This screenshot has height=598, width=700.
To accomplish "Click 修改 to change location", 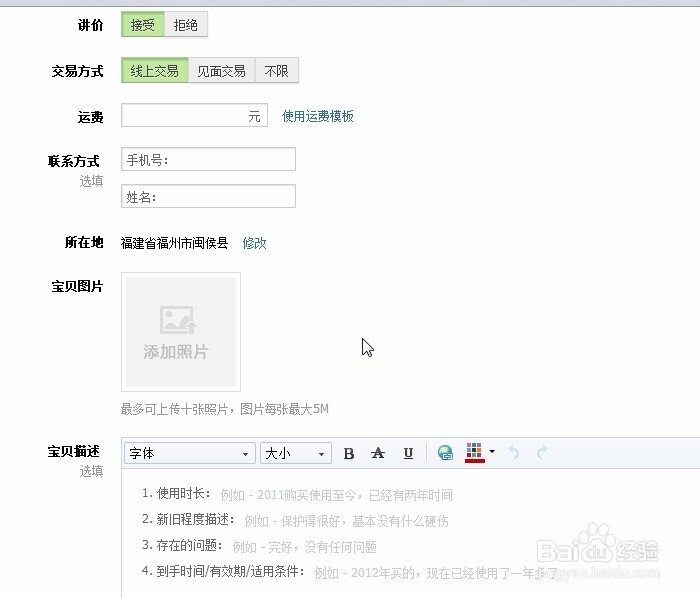I will [254, 243].
